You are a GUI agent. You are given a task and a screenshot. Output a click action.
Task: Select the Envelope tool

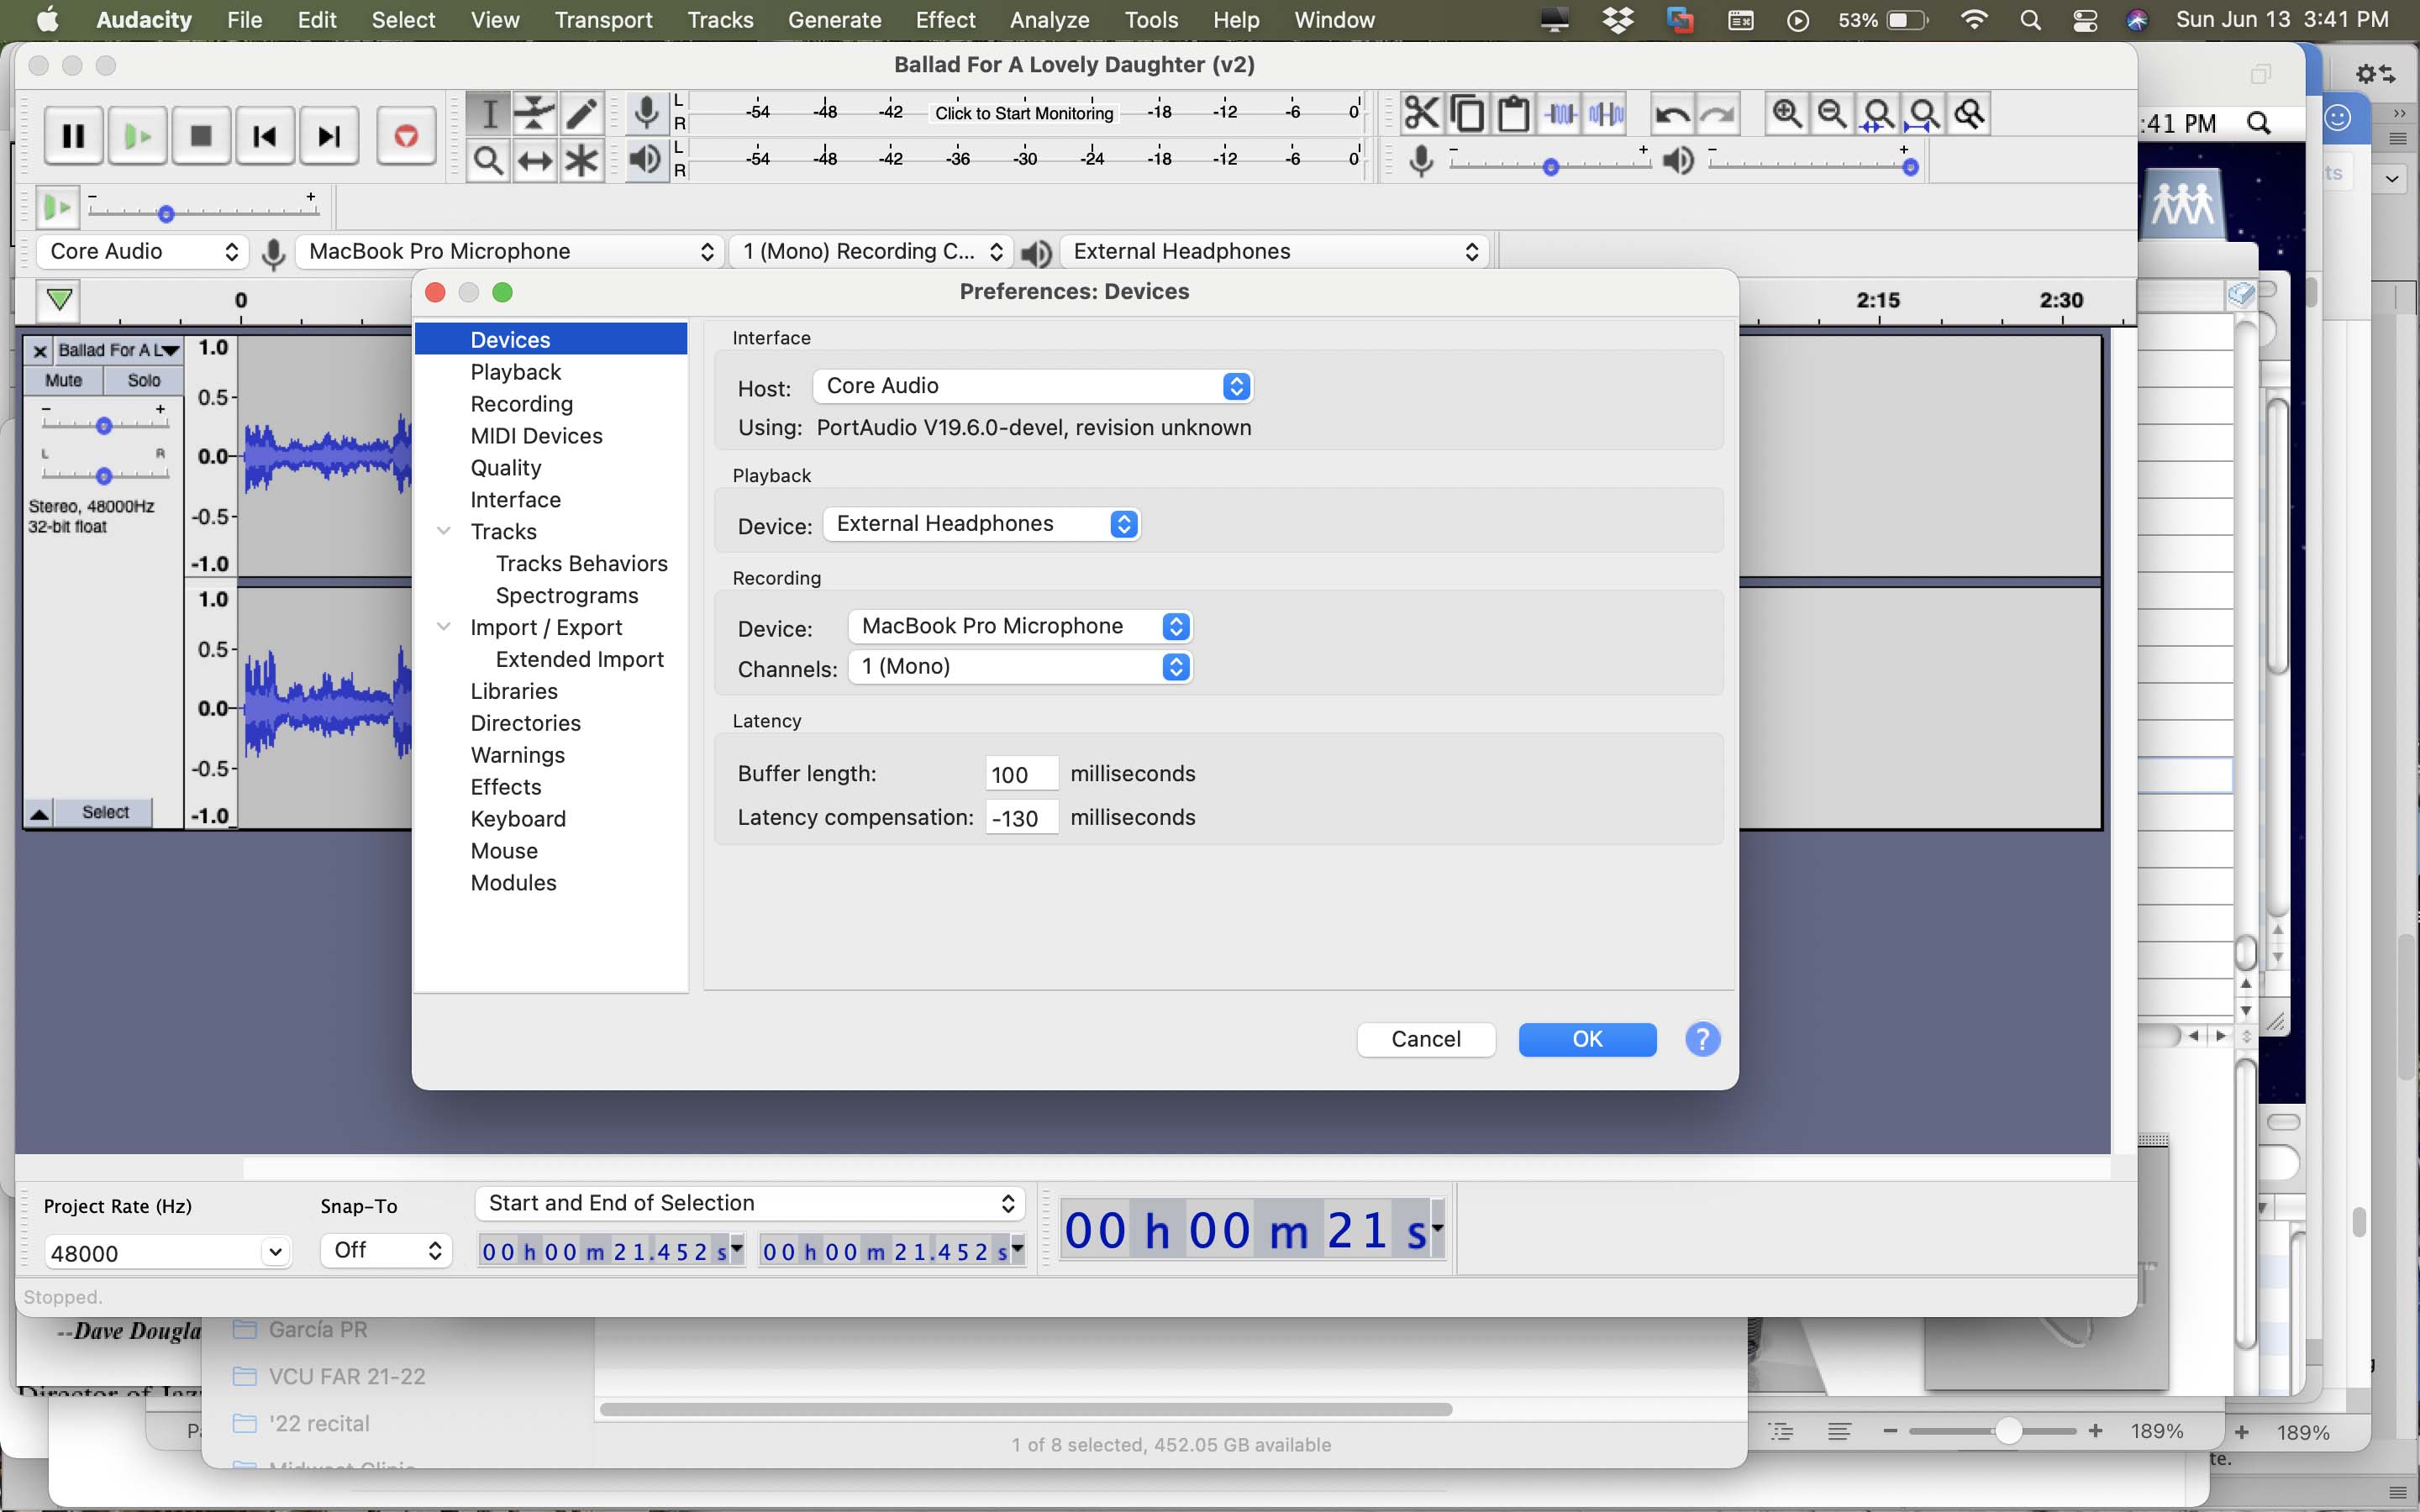(536, 113)
